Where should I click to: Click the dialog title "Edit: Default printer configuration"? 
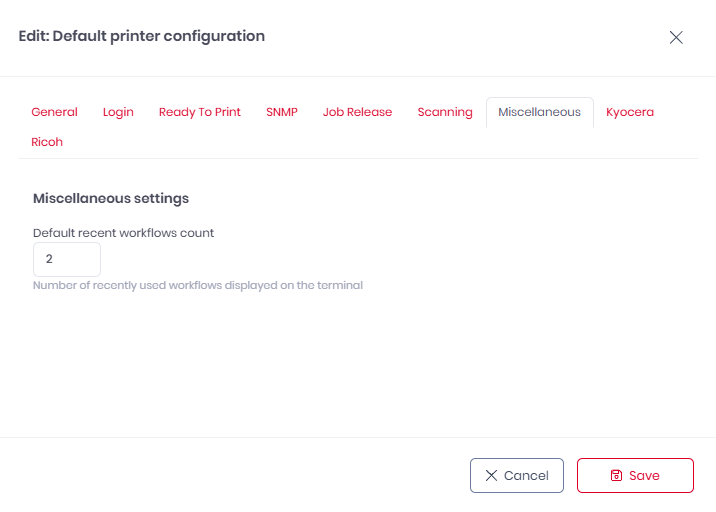click(x=142, y=36)
